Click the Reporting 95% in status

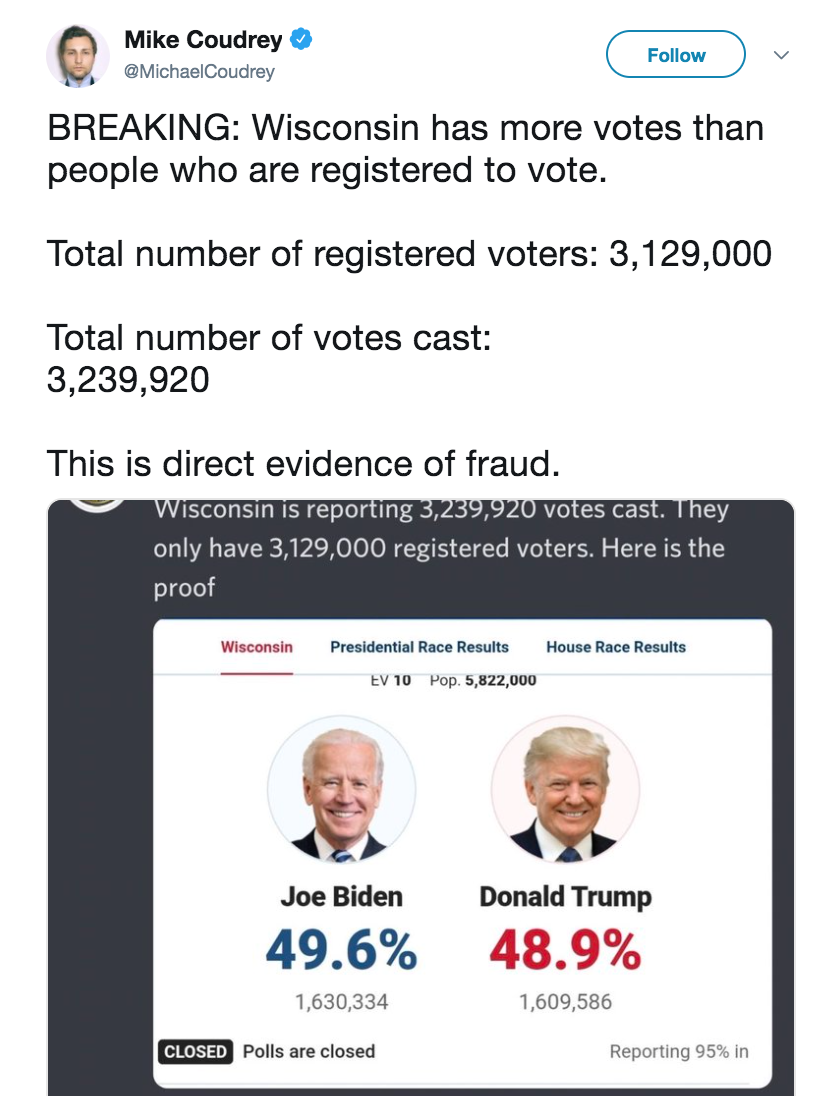click(x=679, y=1052)
